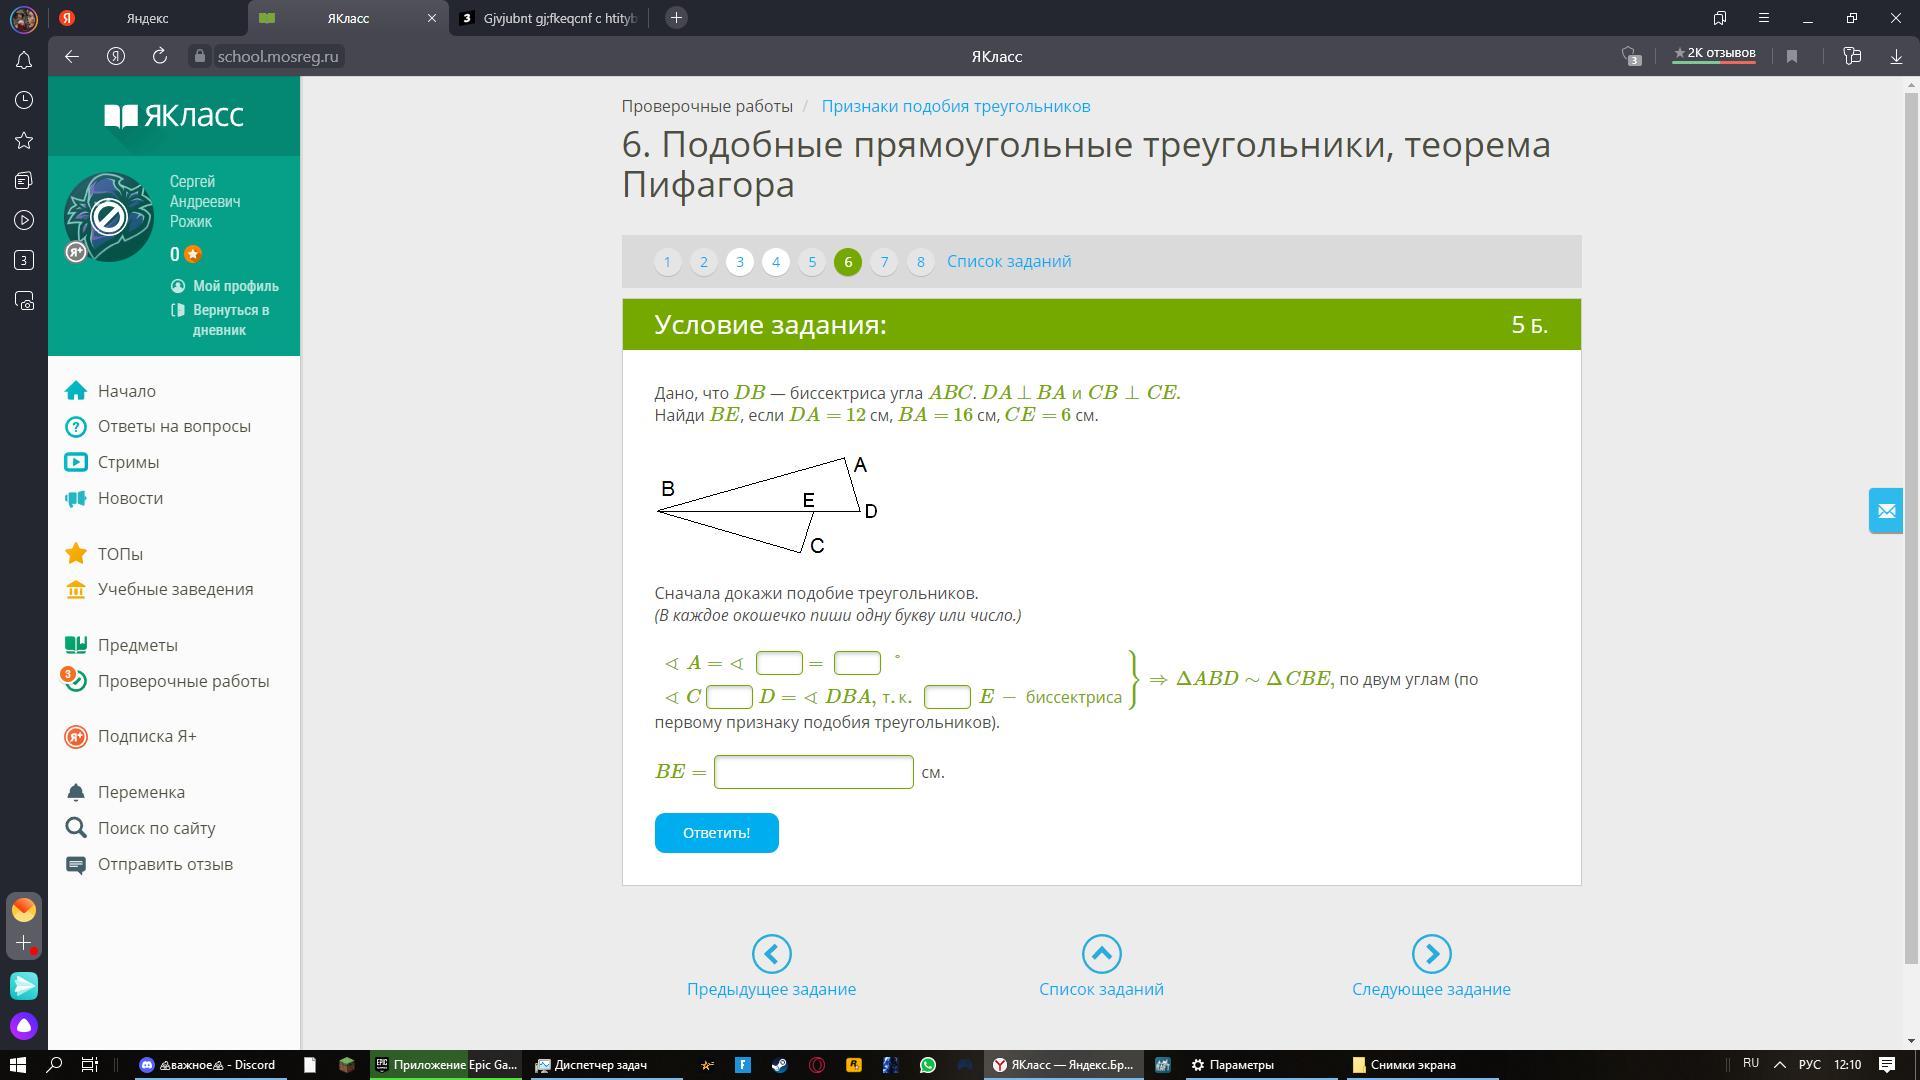Open Стримы section via play icon

click(76, 462)
